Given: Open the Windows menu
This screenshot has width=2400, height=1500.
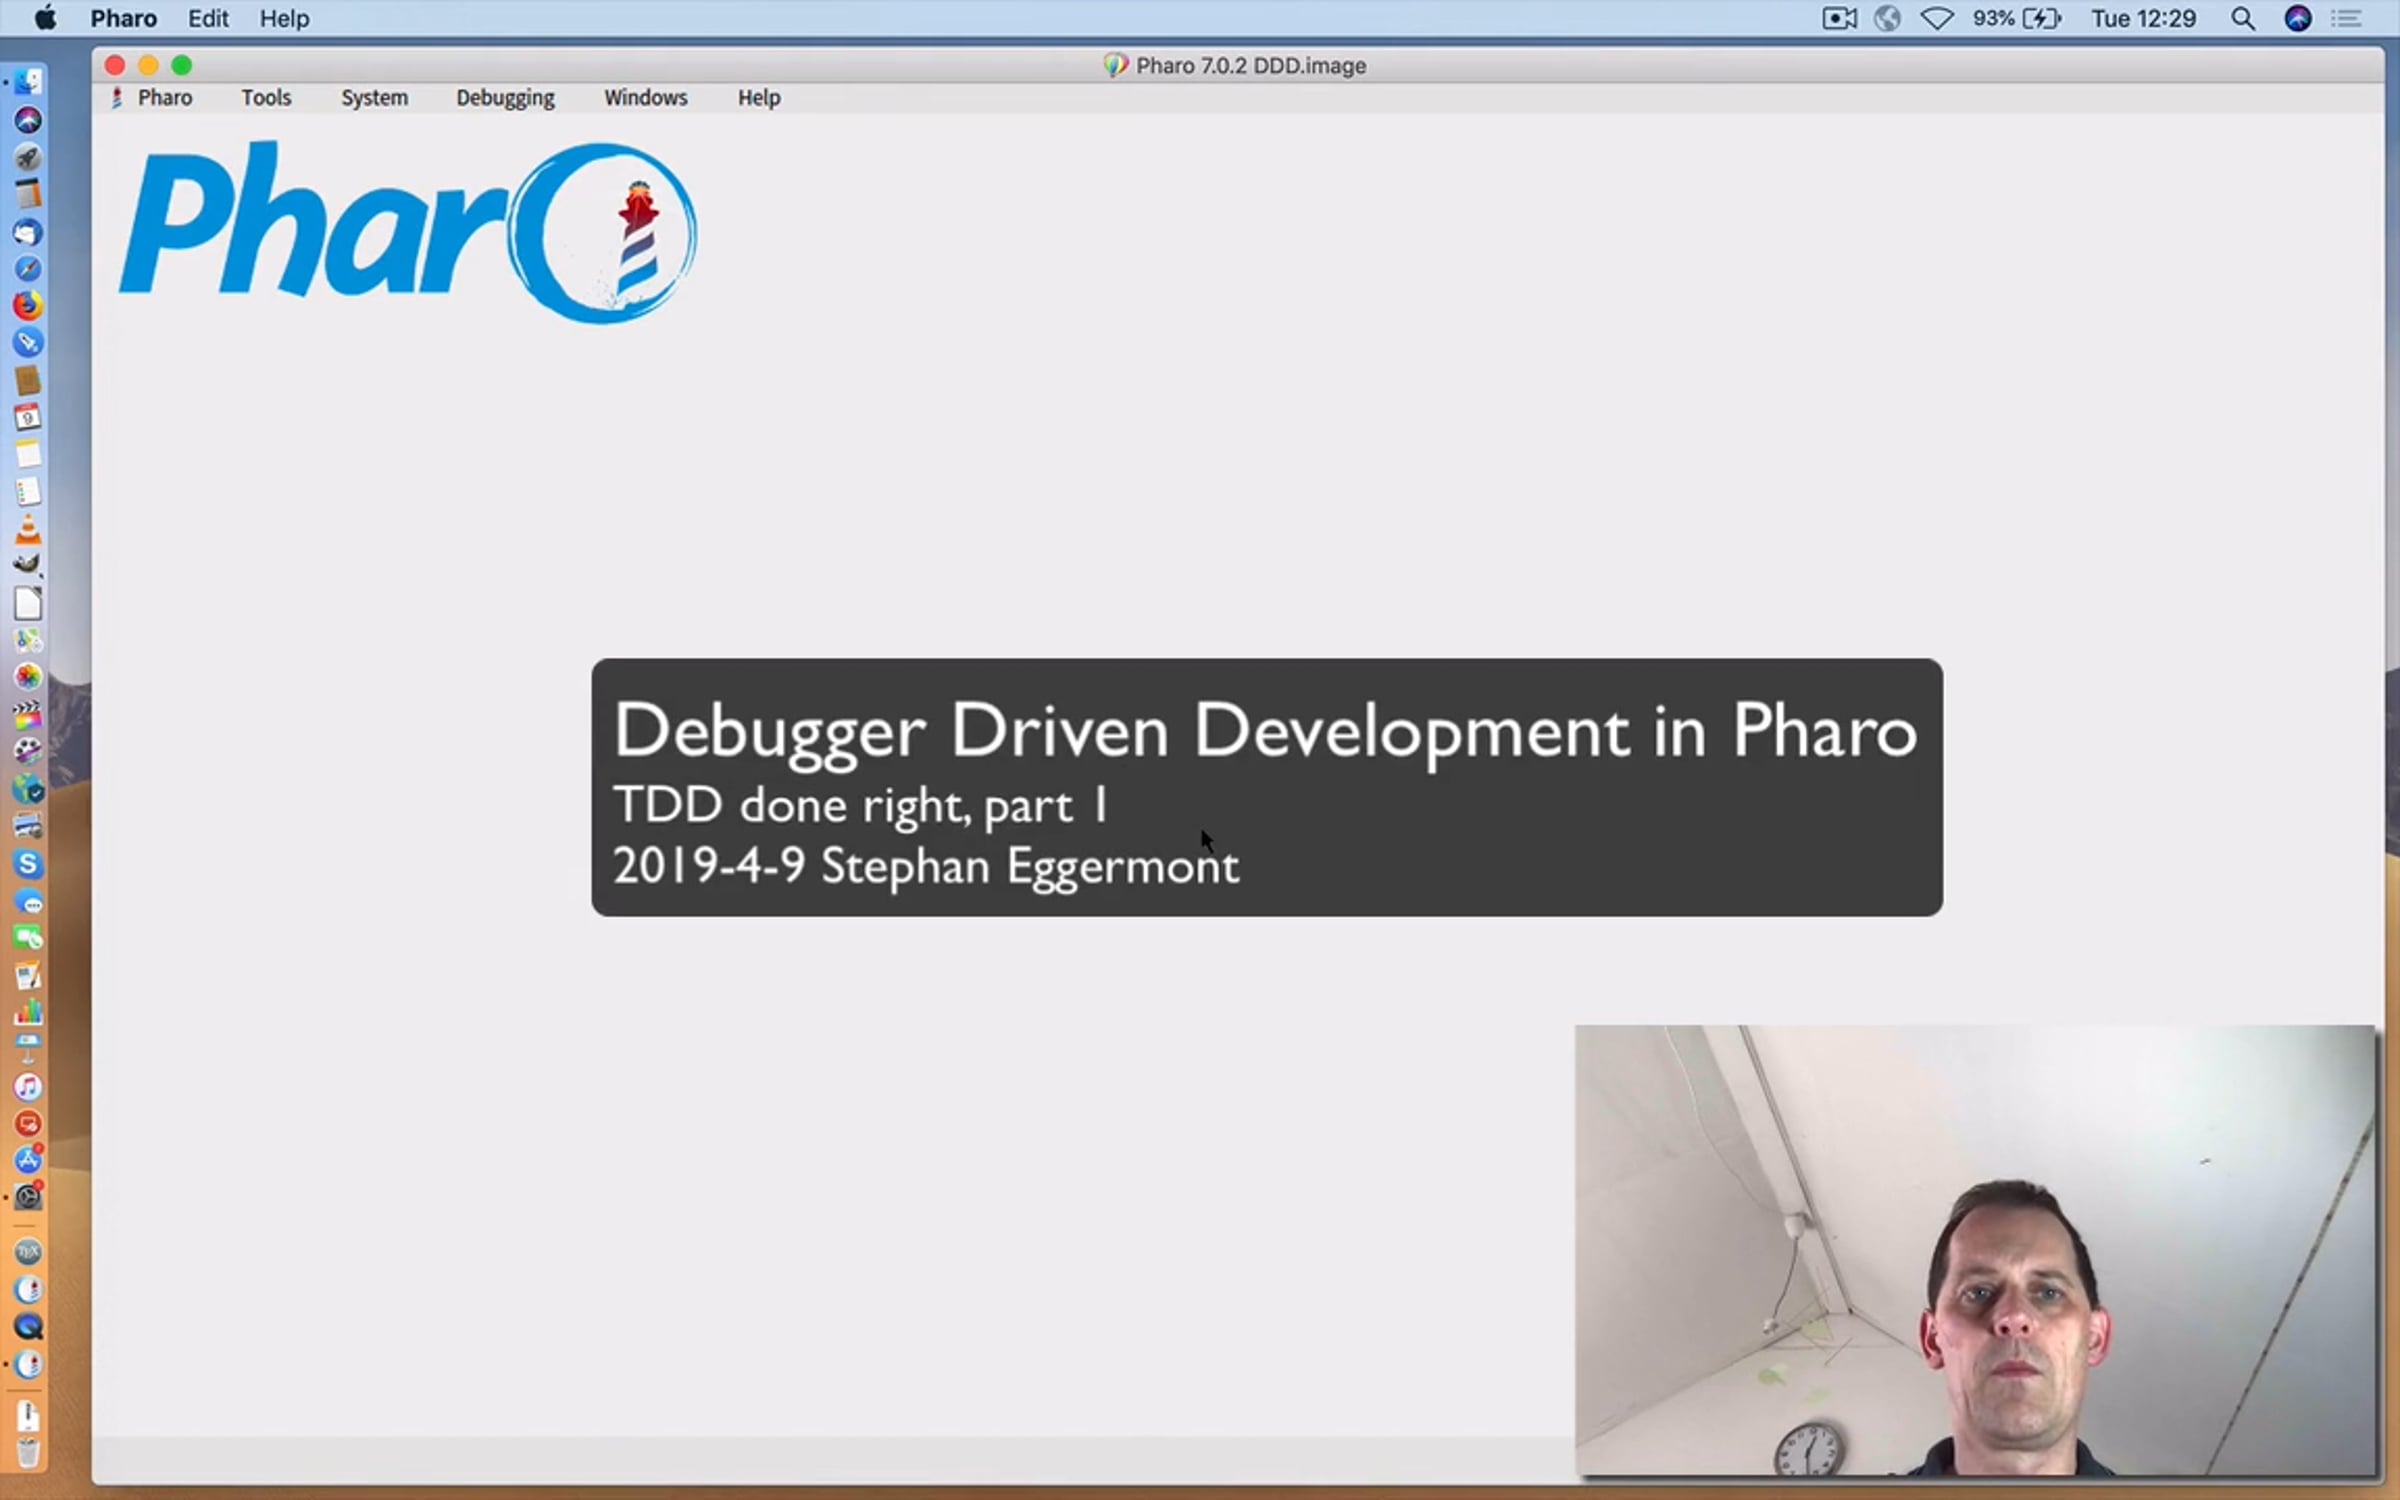Looking at the screenshot, I should click(x=646, y=97).
